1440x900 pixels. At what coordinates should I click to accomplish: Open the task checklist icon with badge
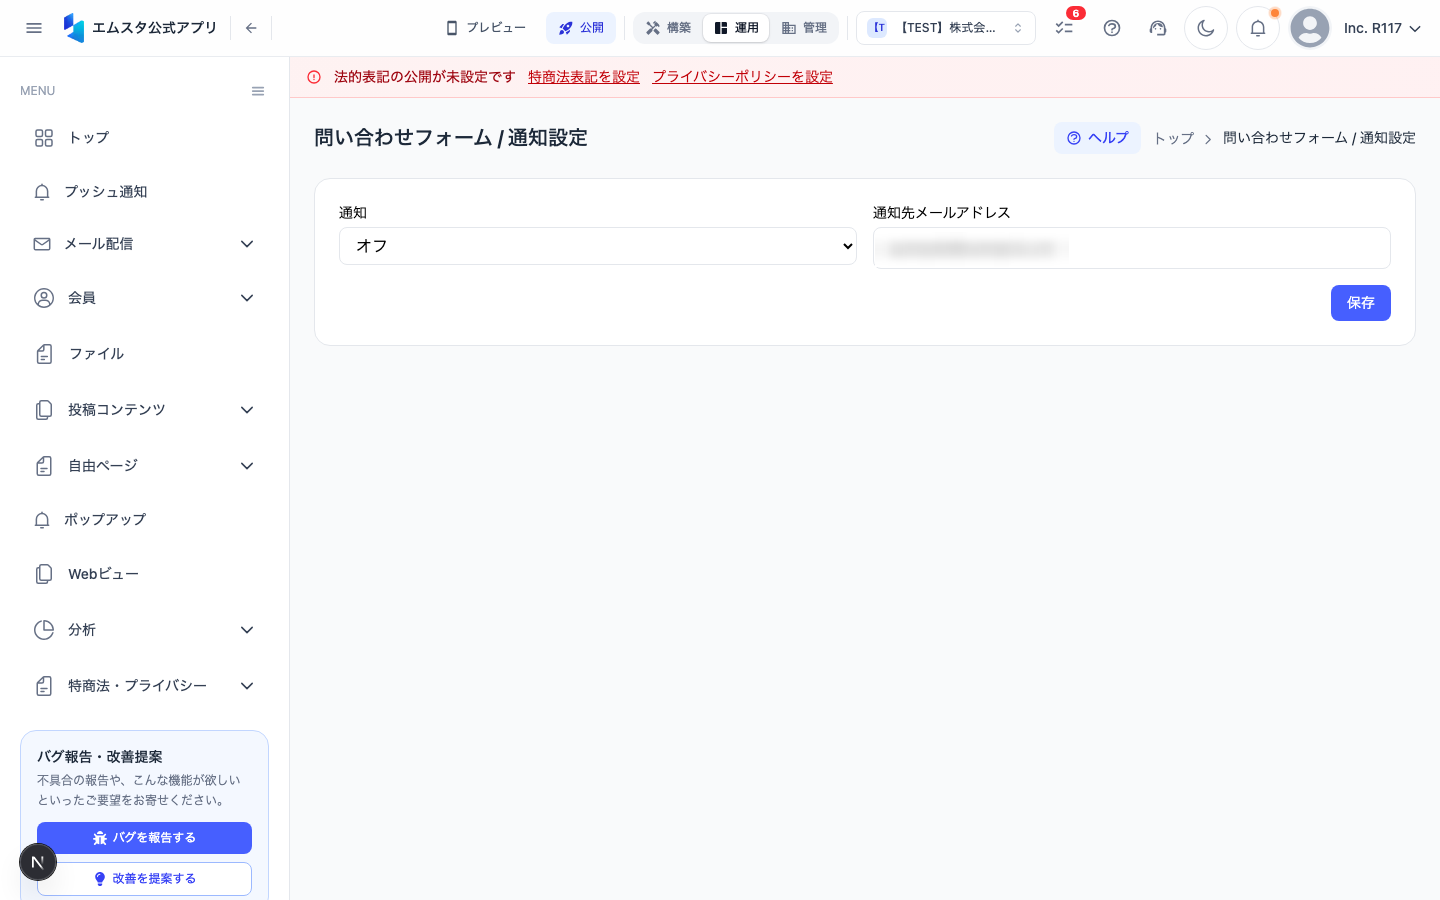click(x=1064, y=28)
